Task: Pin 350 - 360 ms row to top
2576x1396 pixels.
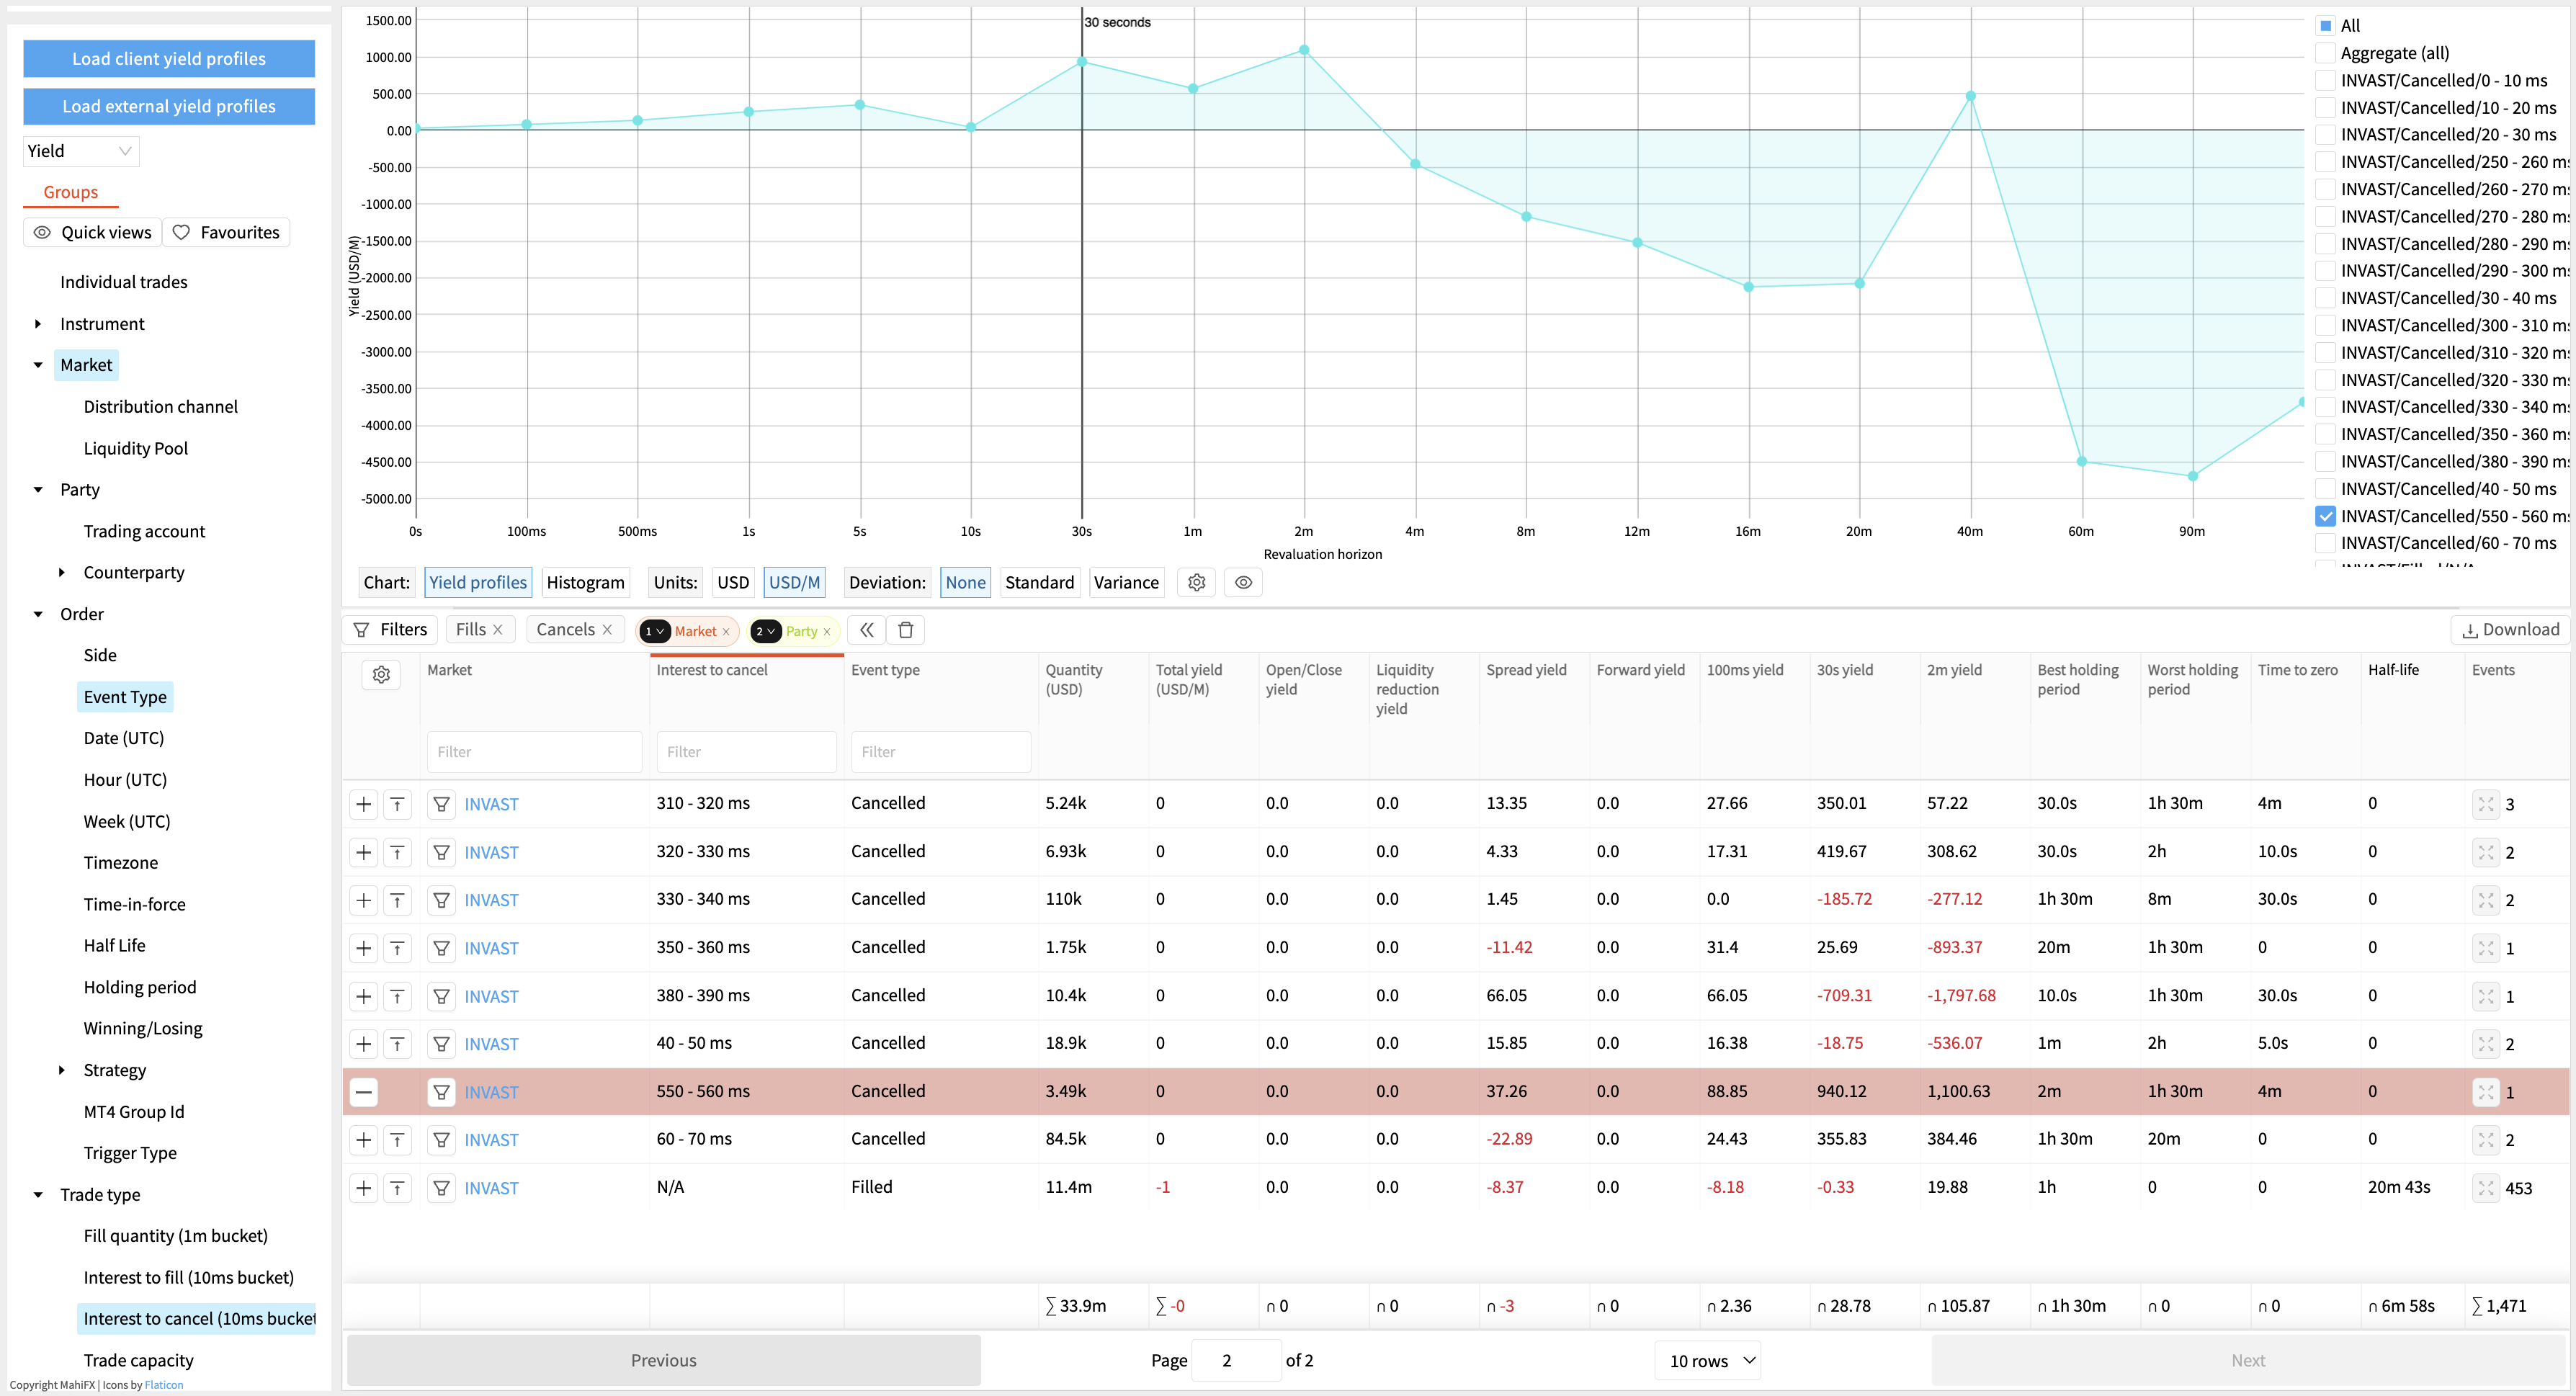Action: [x=398, y=948]
